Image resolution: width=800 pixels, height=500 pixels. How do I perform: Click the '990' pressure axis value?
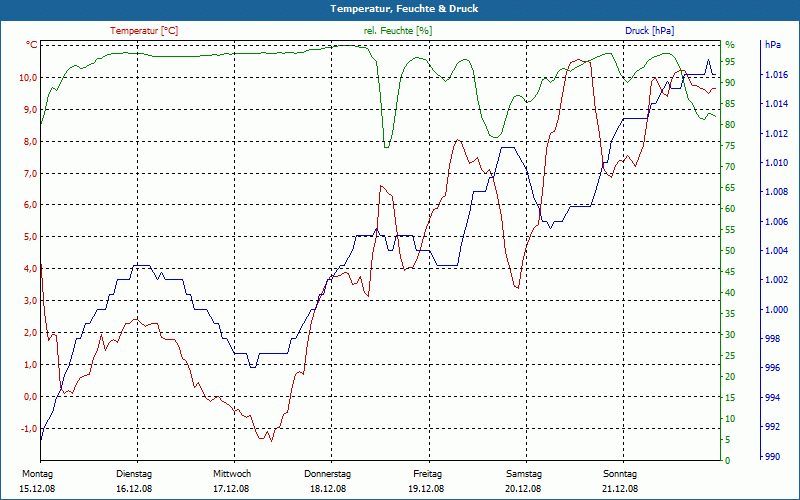pos(772,456)
